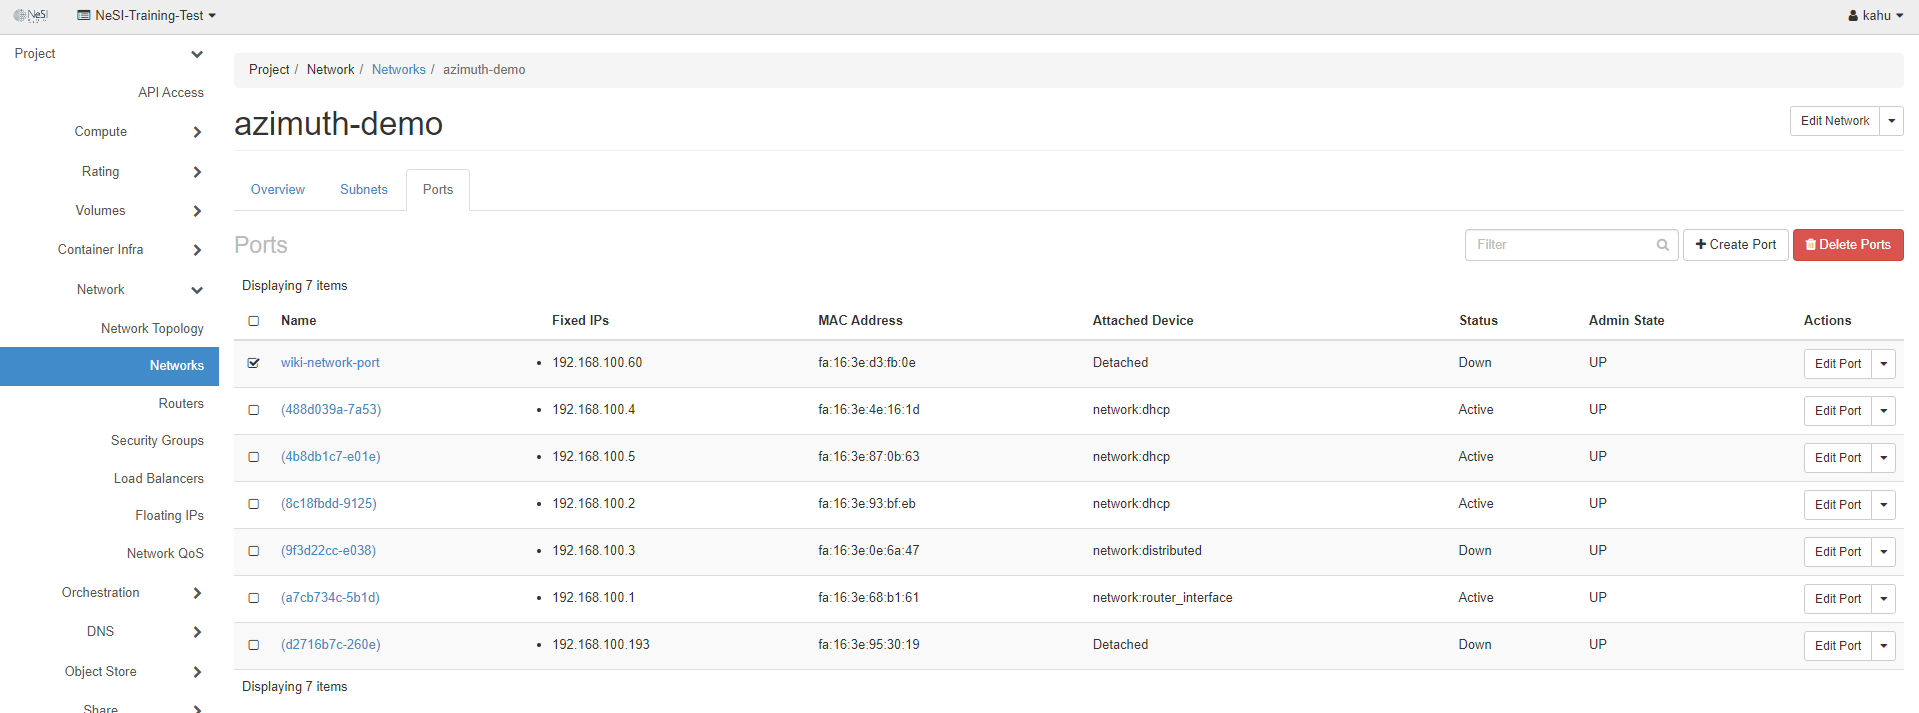Select checkbox for port 192.168.100.193
This screenshot has height=713, width=1919.
[254, 645]
